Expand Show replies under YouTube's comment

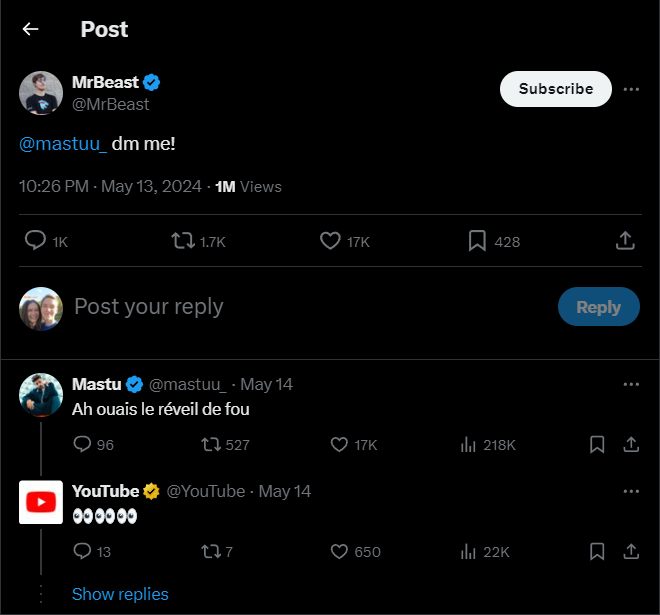point(120,594)
